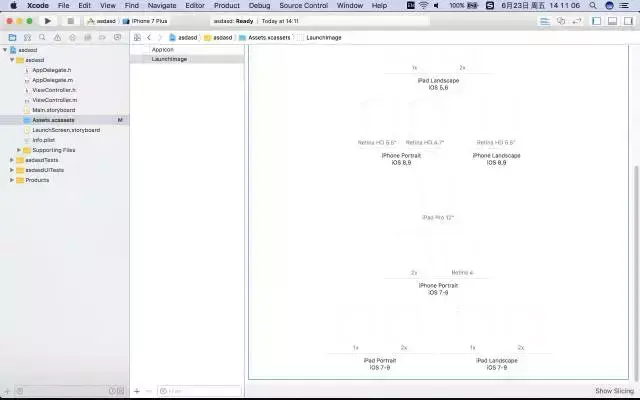Click the editor vertical scrollbar

635,273
